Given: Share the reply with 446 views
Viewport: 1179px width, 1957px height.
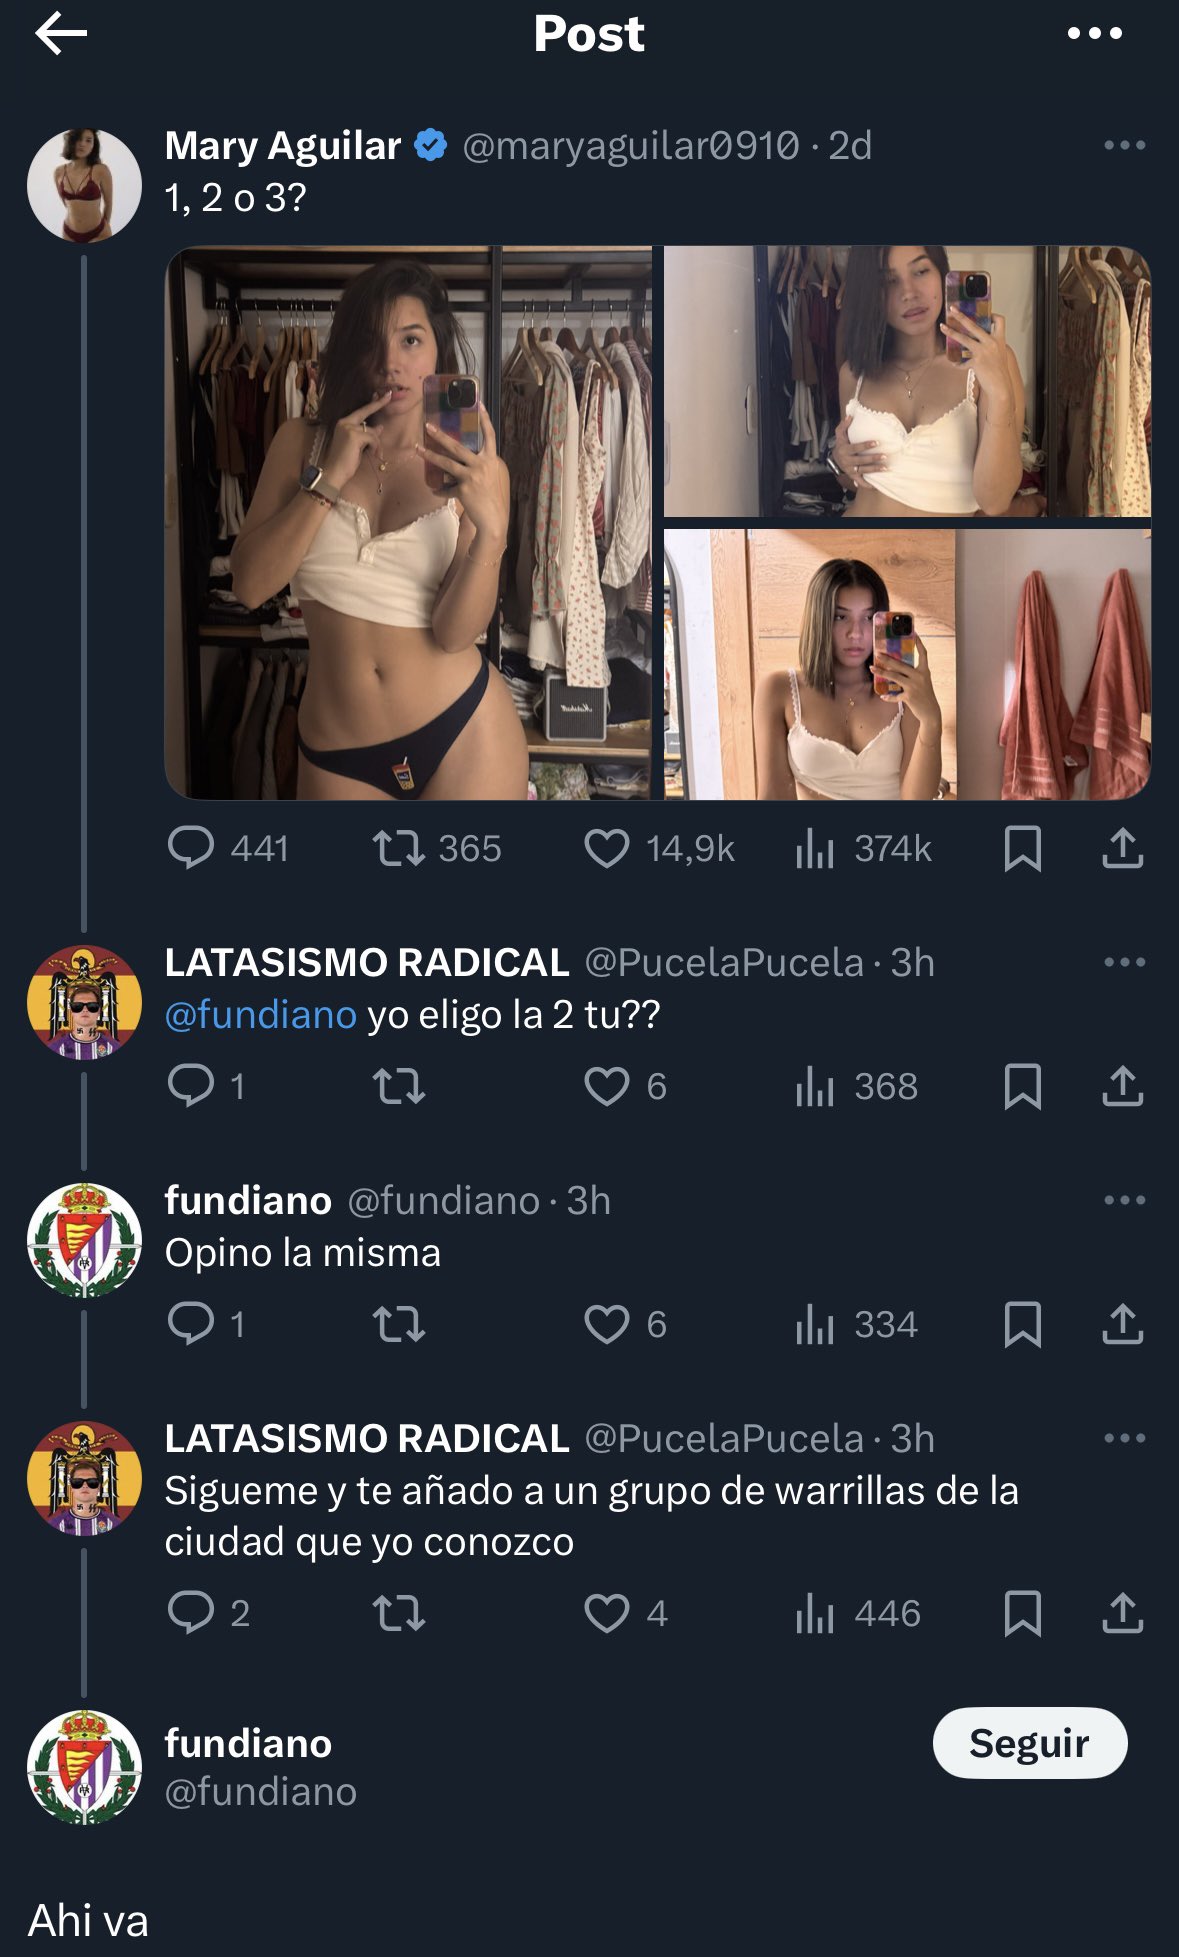Looking at the screenshot, I should click(x=1122, y=1613).
